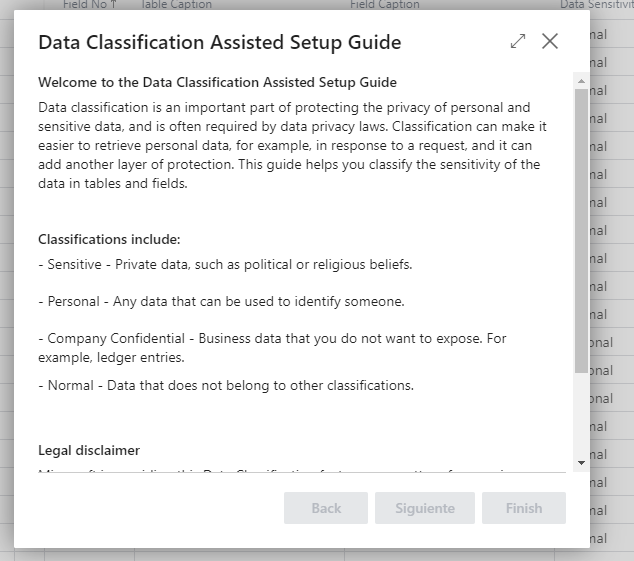The width and height of the screenshot is (634, 561).
Task: Click the Data Sensitivity column header
Action: coord(596,5)
